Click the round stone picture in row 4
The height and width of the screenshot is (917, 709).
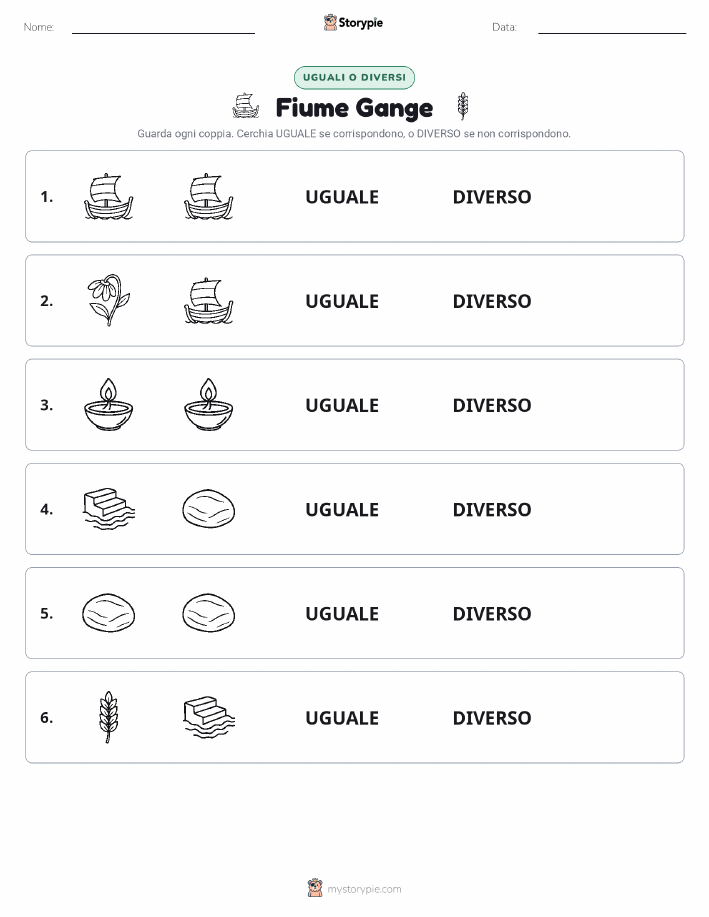[209, 509]
